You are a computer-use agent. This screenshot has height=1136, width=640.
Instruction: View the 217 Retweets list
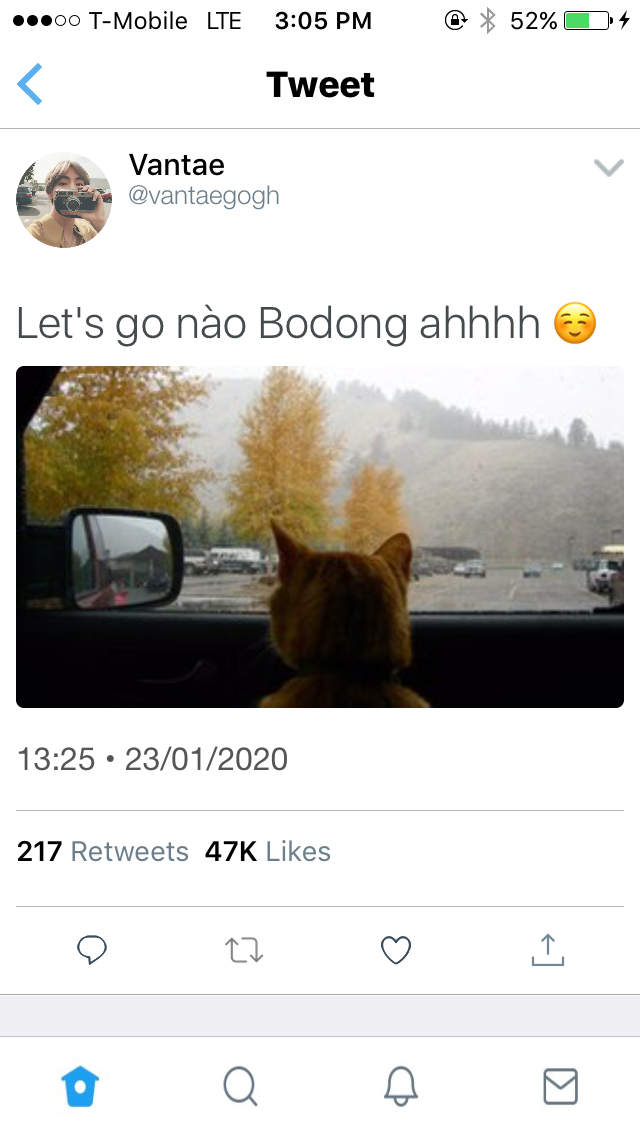(x=102, y=851)
